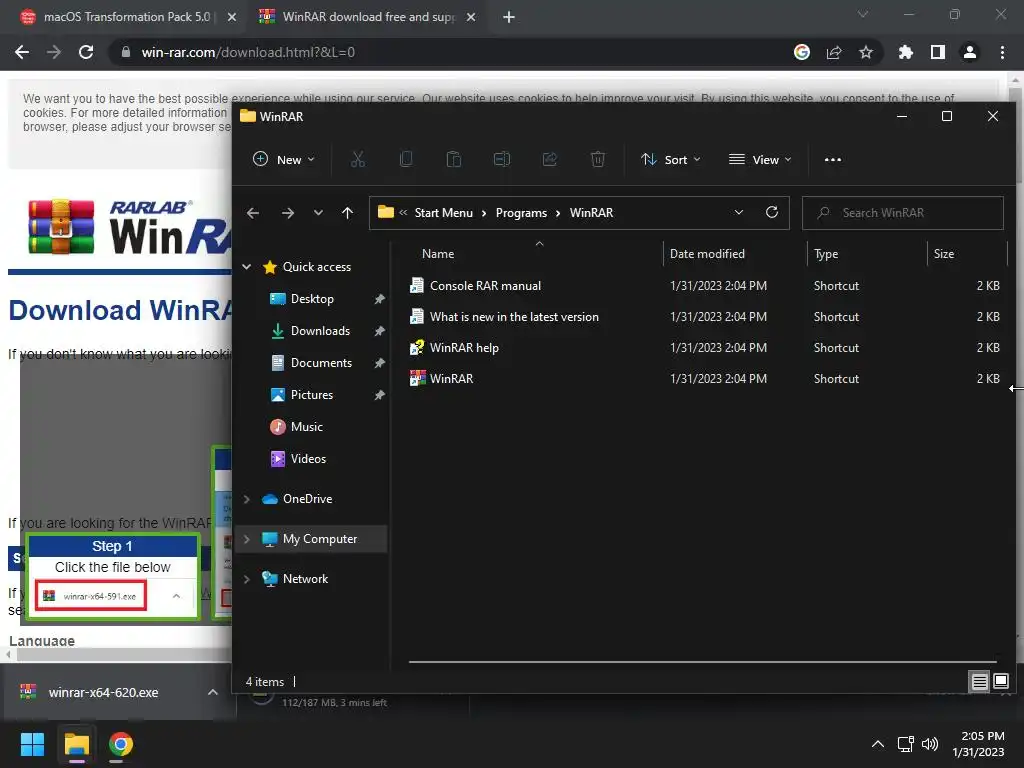Go up one folder level
The height and width of the screenshot is (768, 1024).
pyautogui.click(x=347, y=213)
